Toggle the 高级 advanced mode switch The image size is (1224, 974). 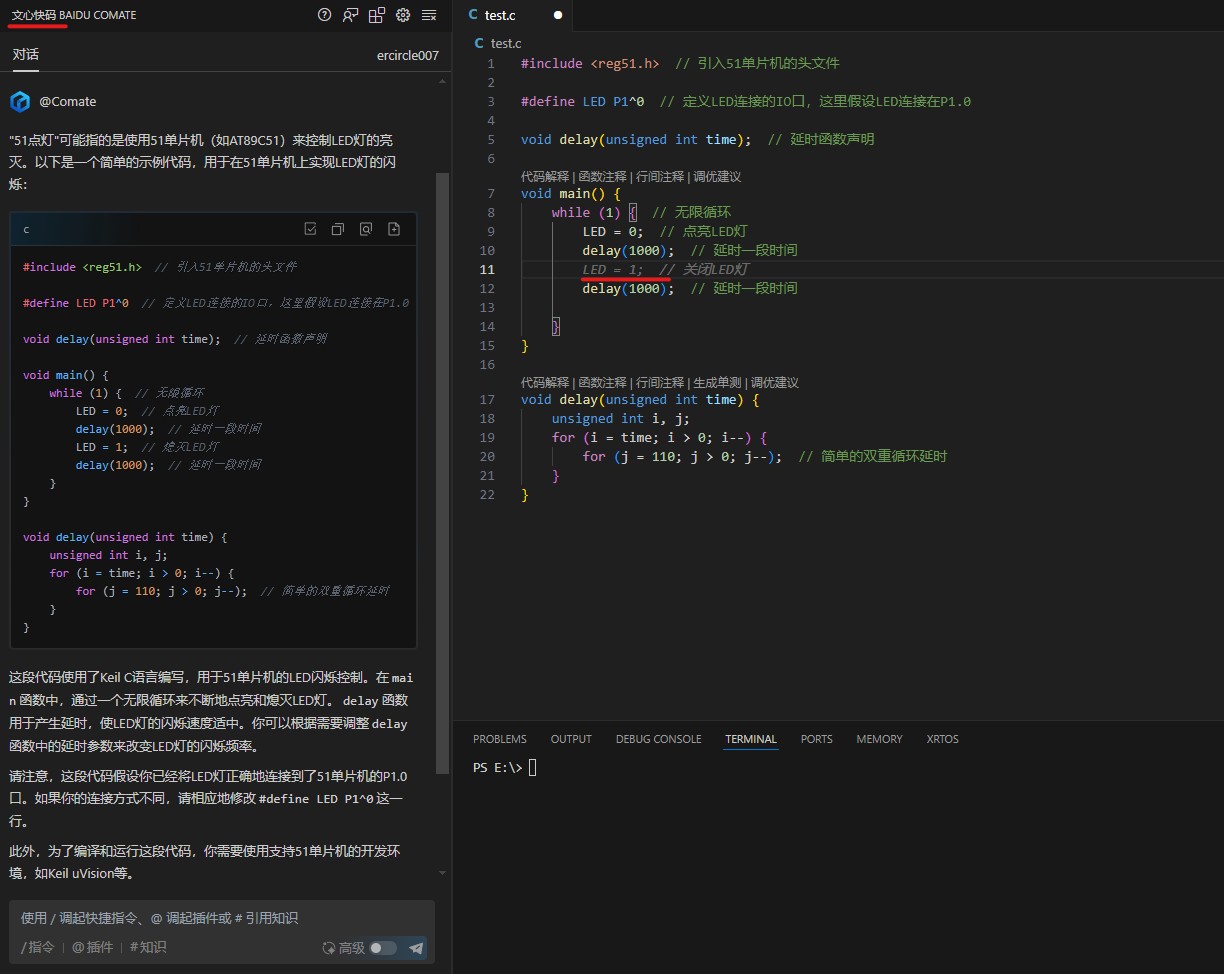(383, 948)
